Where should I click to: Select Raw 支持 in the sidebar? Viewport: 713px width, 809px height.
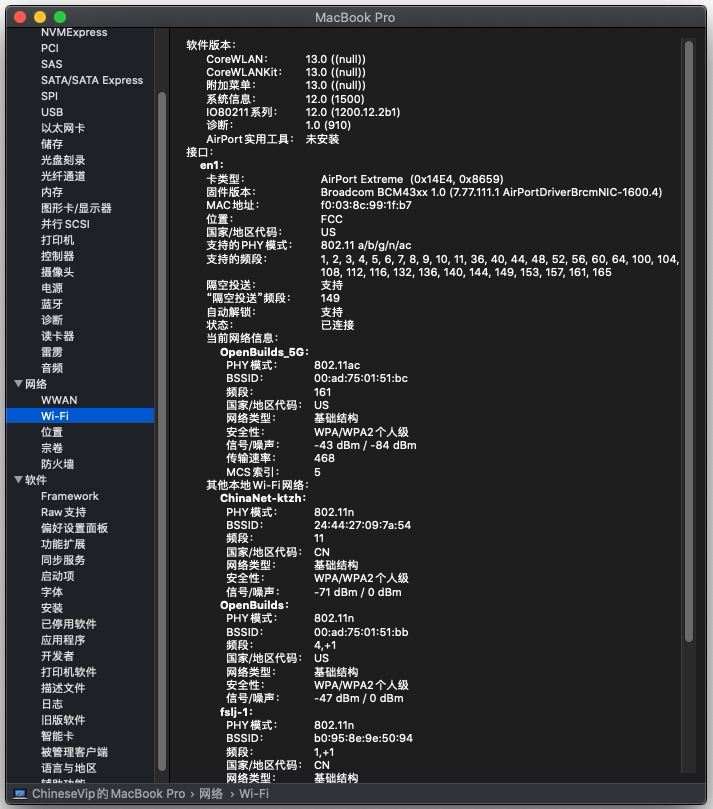[63, 512]
